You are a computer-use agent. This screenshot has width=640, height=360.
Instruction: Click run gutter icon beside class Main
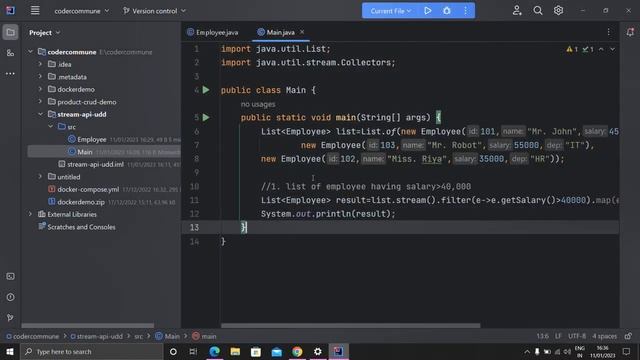(206, 90)
